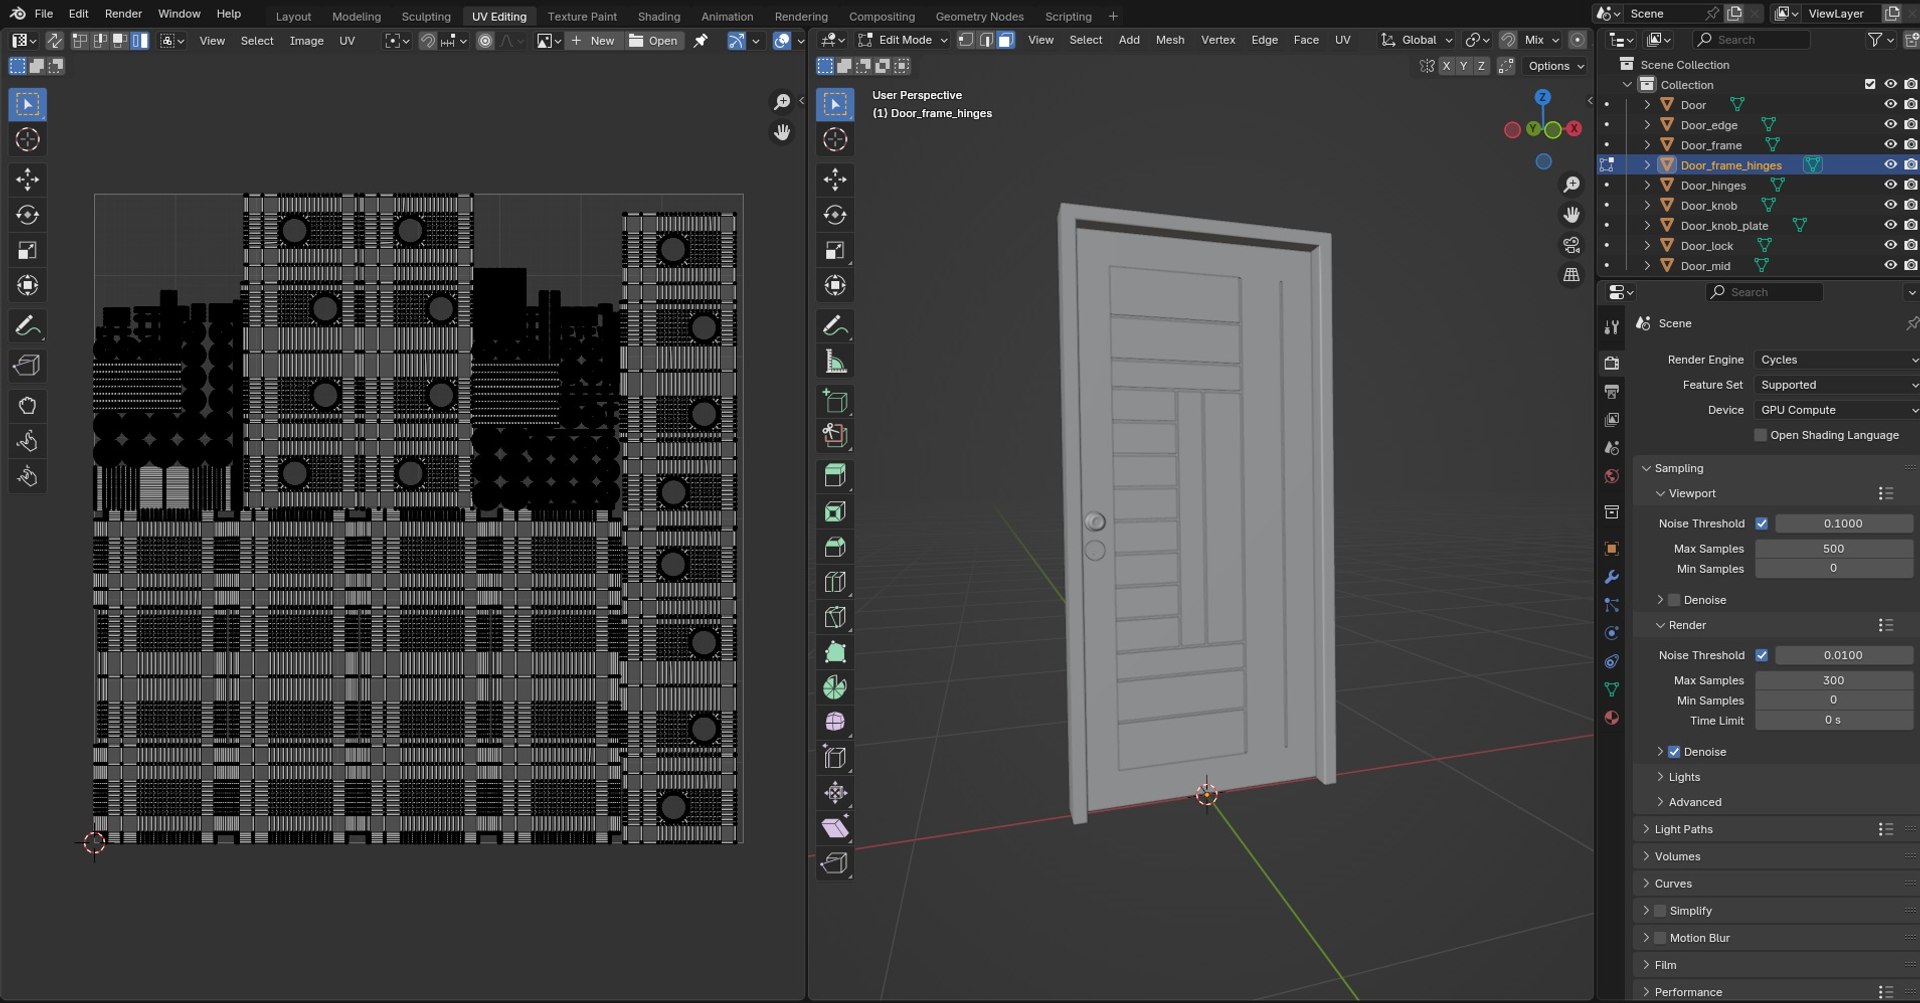1920x1003 pixels.
Task: Disable render for Door_lock object
Action: click(x=1911, y=245)
